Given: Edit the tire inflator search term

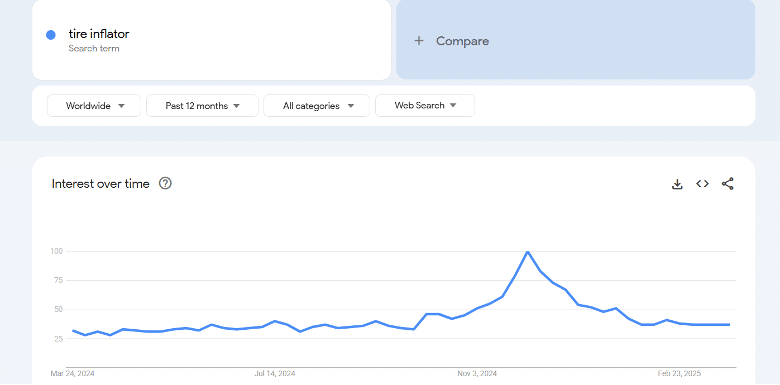Looking at the screenshot, I should click(x=98, y=34).
